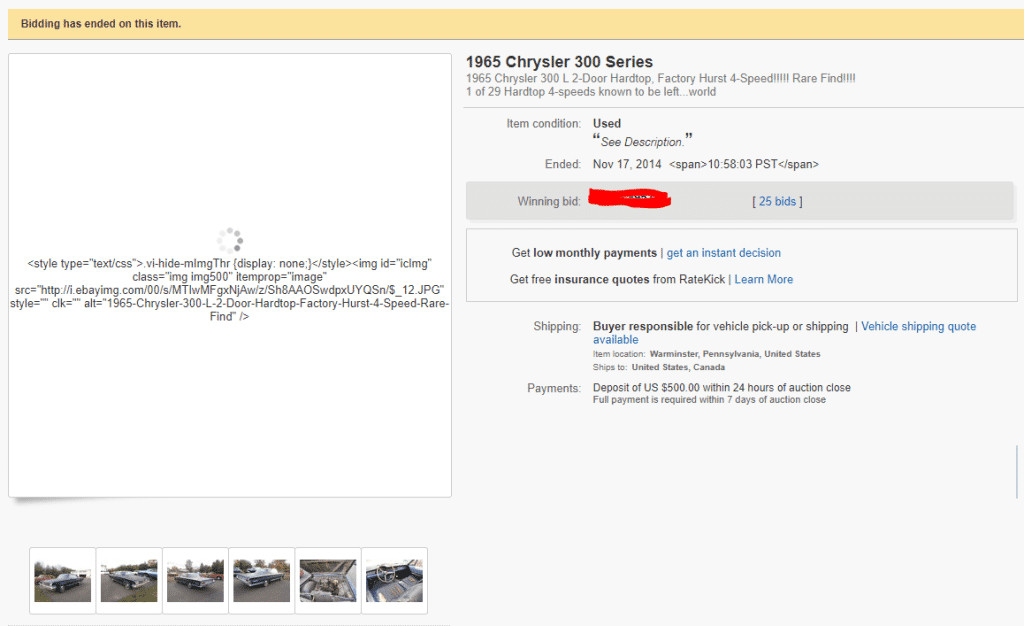View the interior steering wheel thumbnail
This screenshot has width=1024, height=626.
(x=394, y=581)
